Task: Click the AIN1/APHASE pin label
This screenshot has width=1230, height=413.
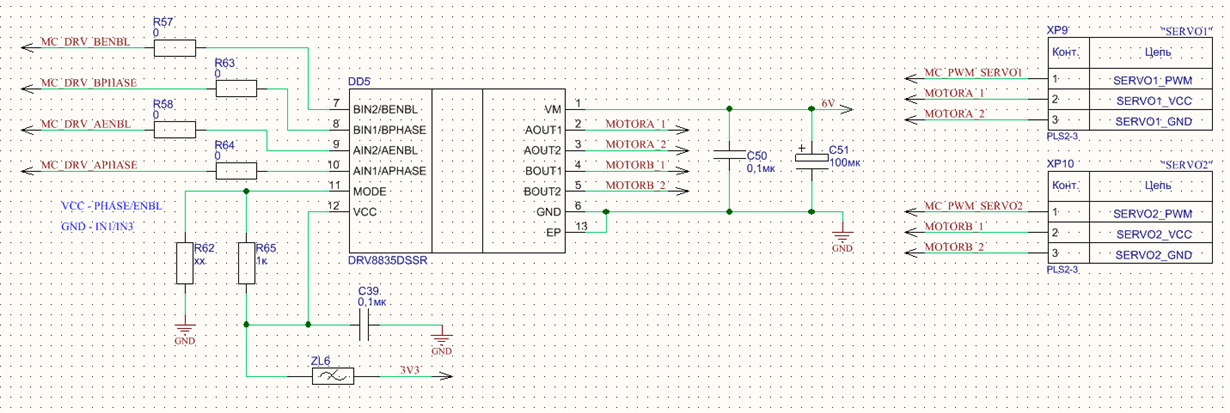Action: 389,171
